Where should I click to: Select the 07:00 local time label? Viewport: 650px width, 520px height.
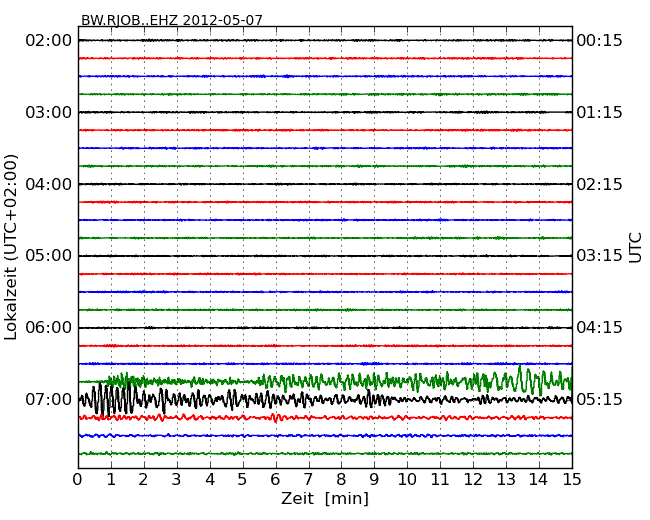point(49,399)
